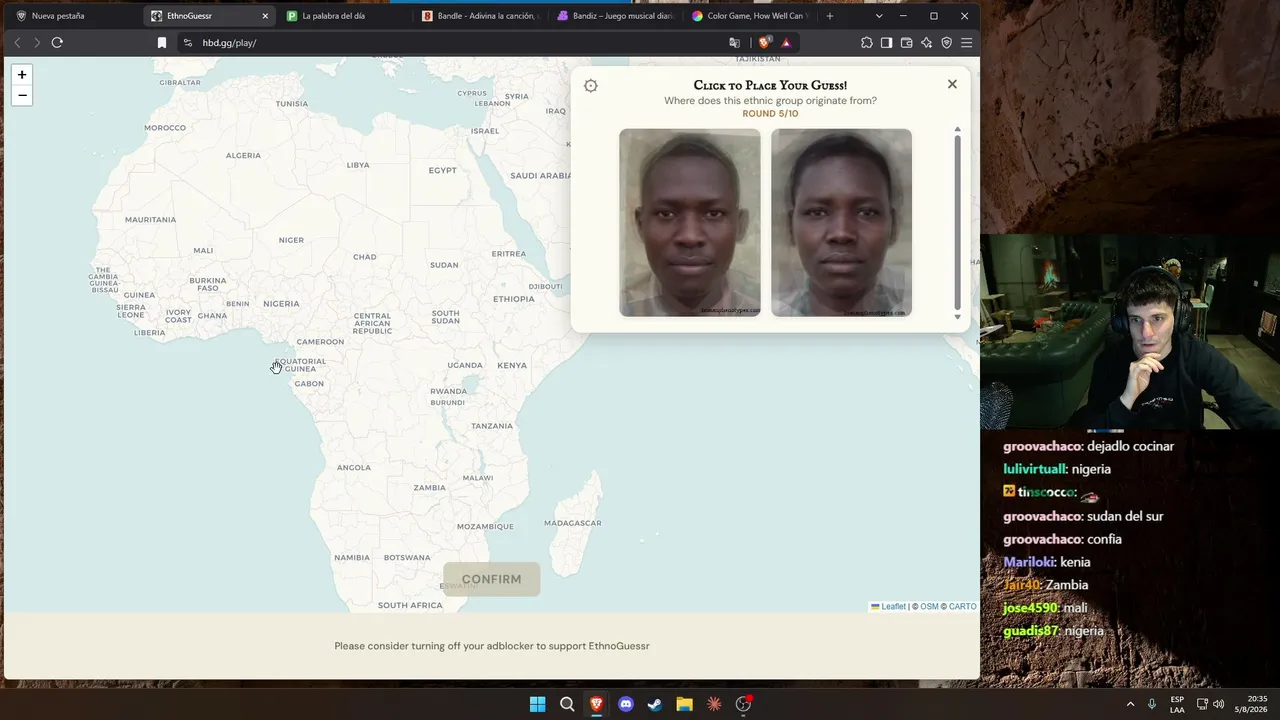Open the OSM attribution link
The image size is (1280, 720).
click(x=929, y=607)
